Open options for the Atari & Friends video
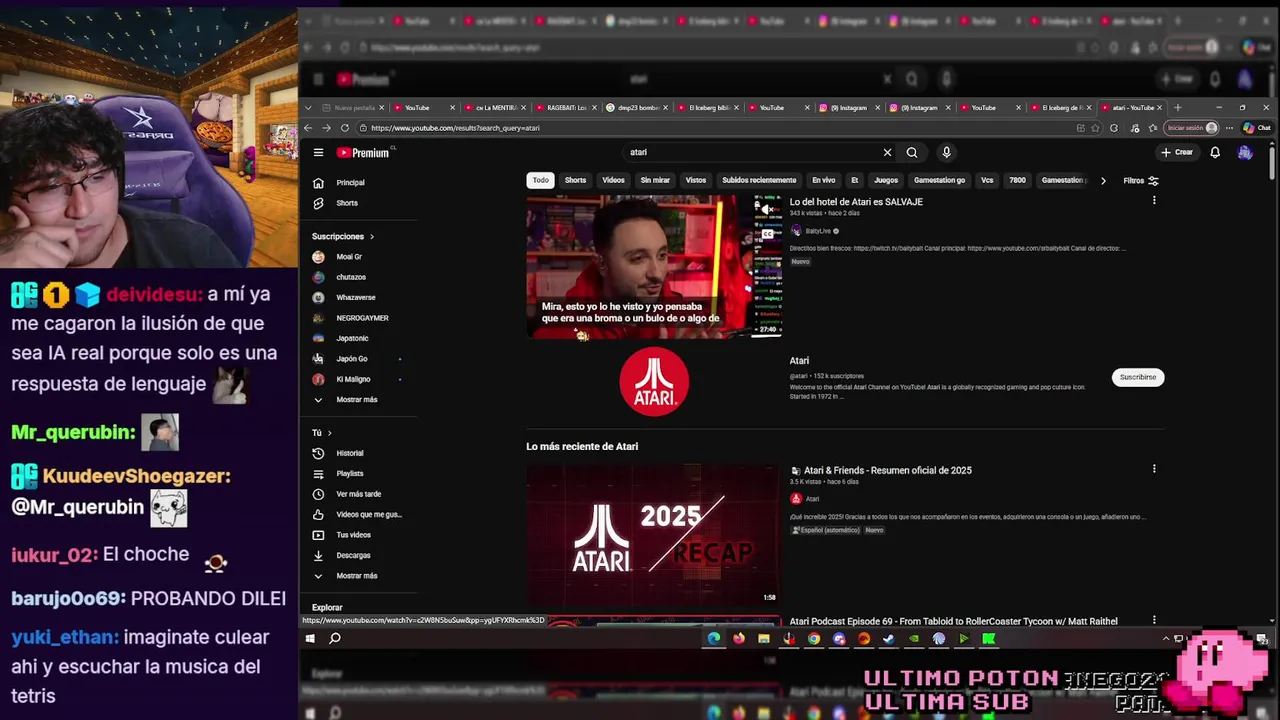The height and width of the screenshot is (720, 1280). [x=1154, y=469]
